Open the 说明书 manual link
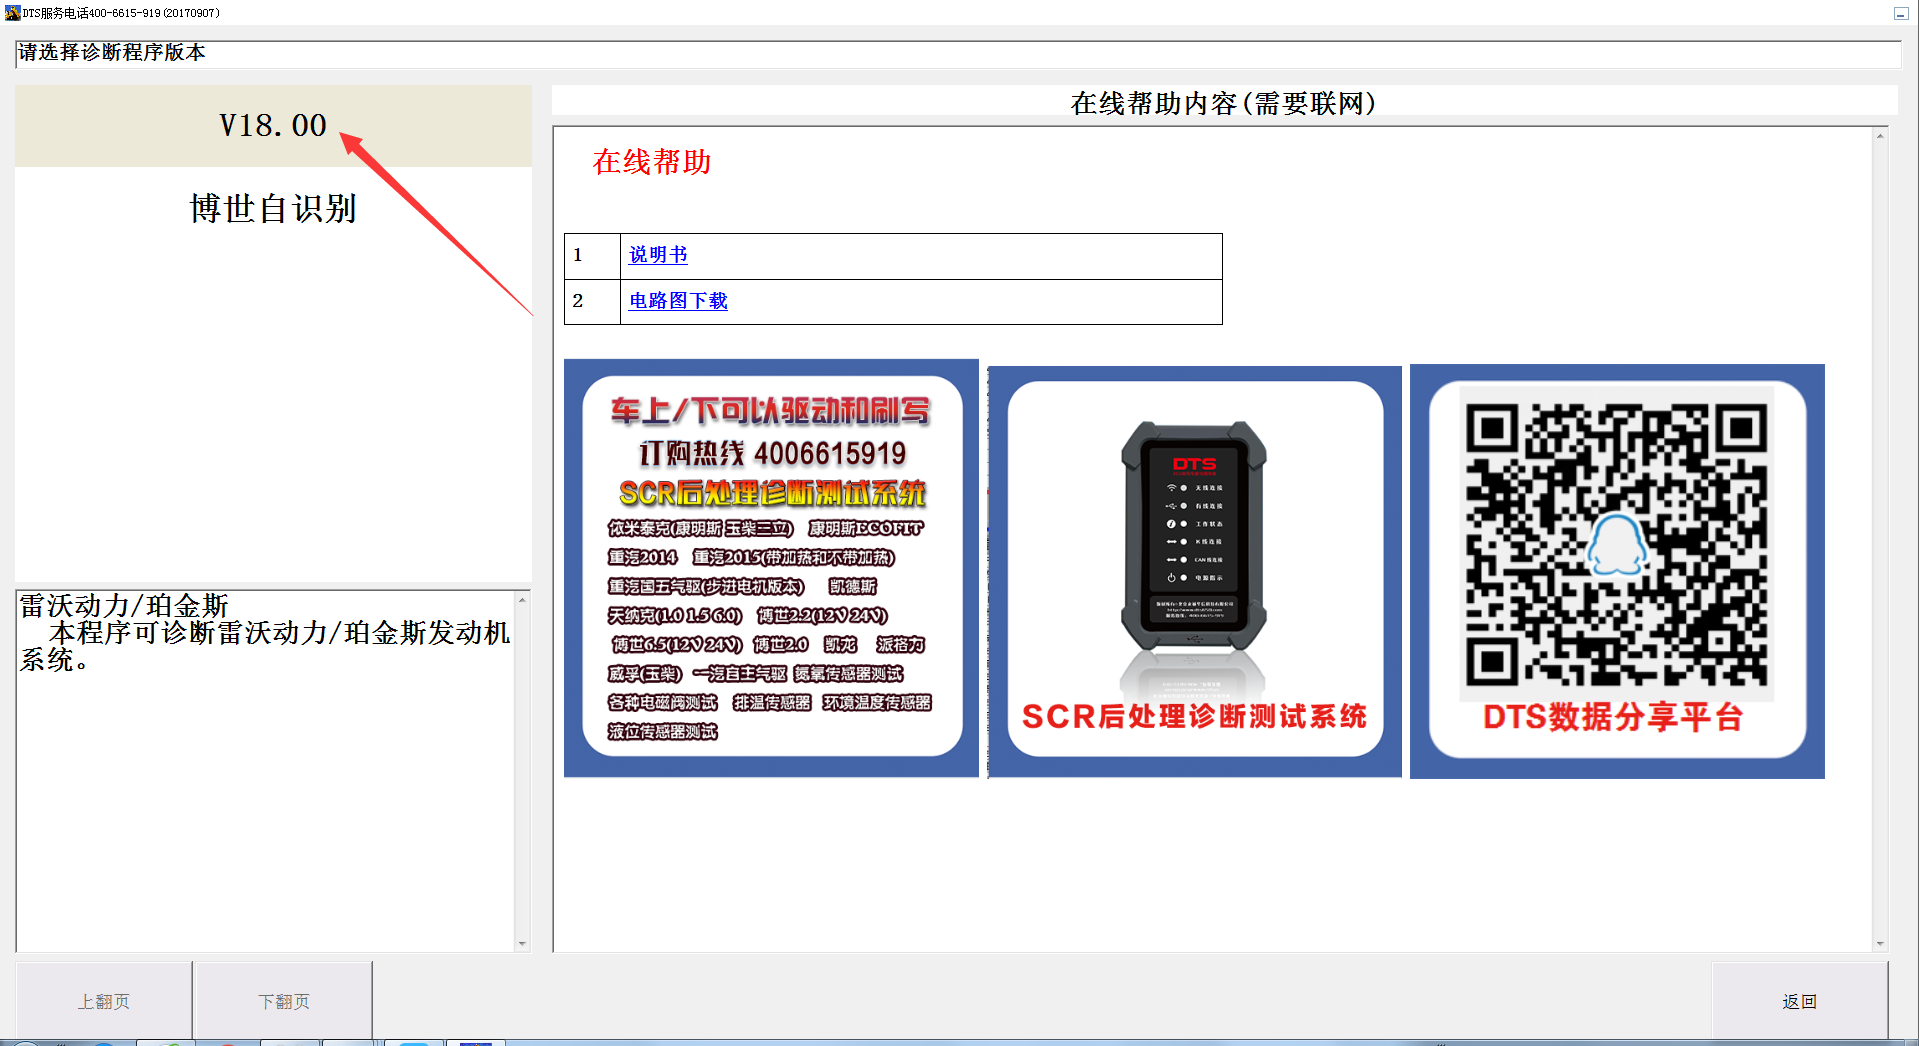 click(x=658, y=255)
